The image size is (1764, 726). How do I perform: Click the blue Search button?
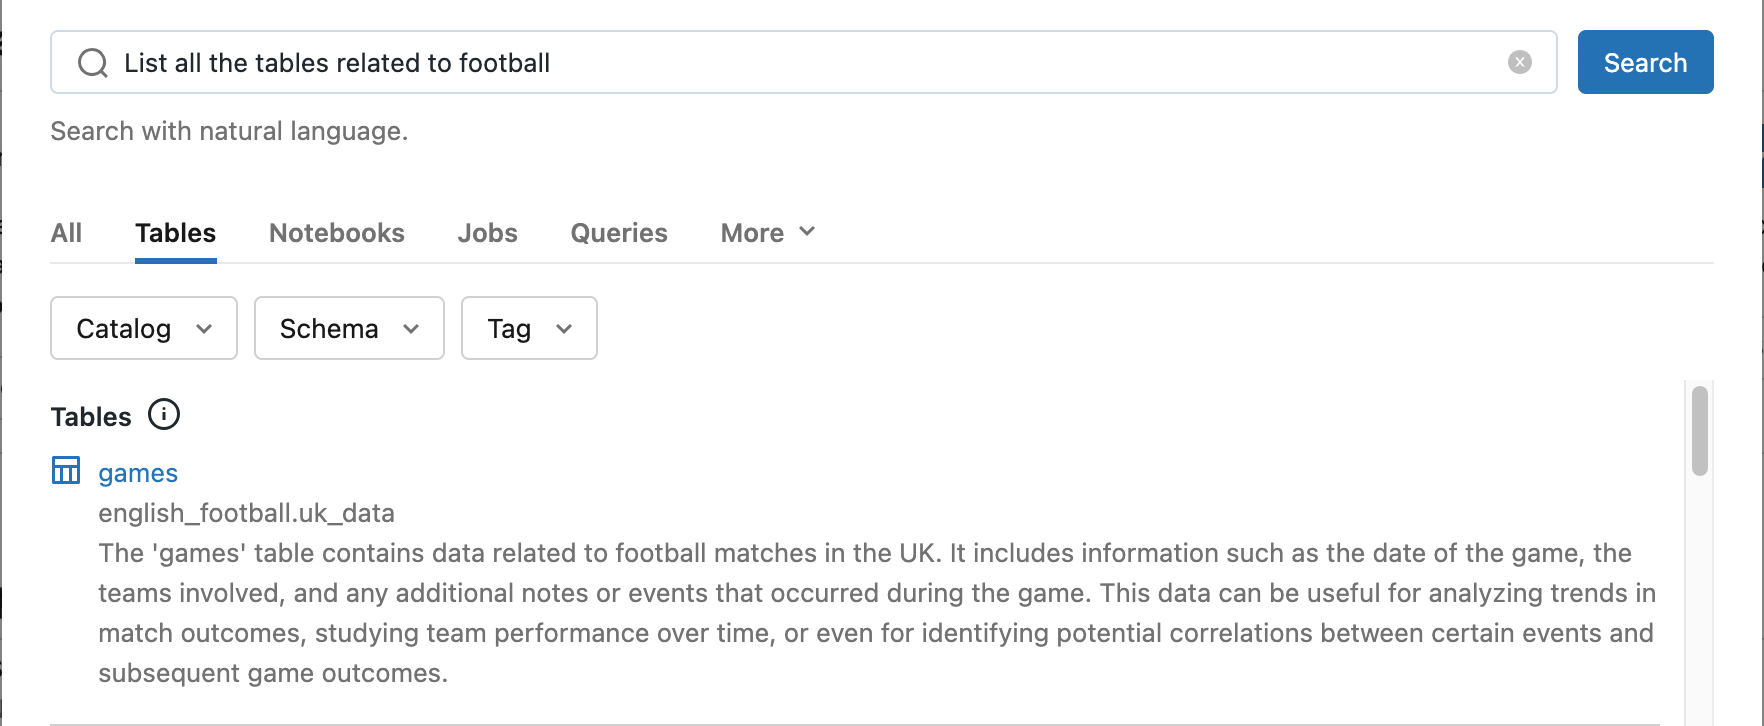1645,62
